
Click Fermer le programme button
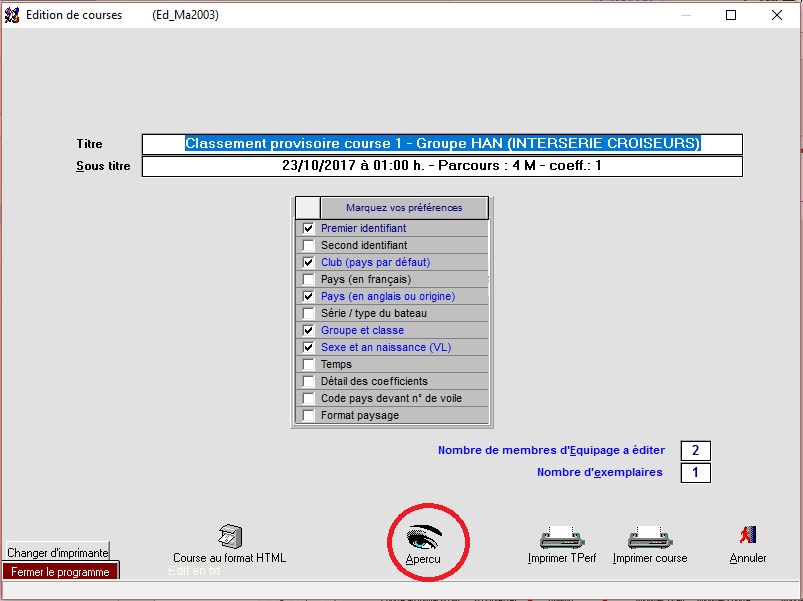click(x=60, y=572)
